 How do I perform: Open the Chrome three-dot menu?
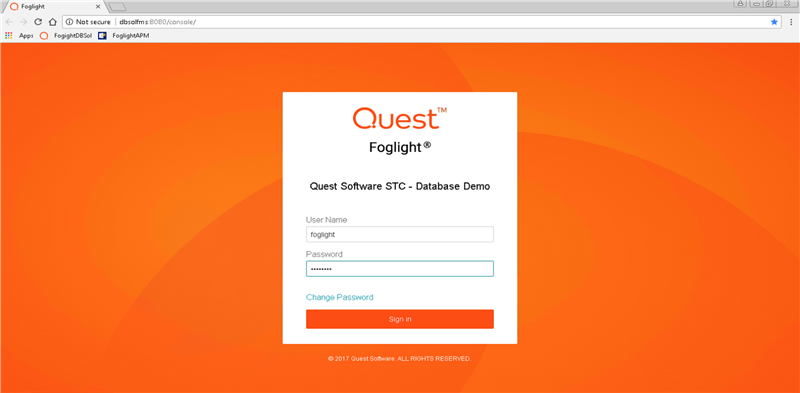(791, 22)
